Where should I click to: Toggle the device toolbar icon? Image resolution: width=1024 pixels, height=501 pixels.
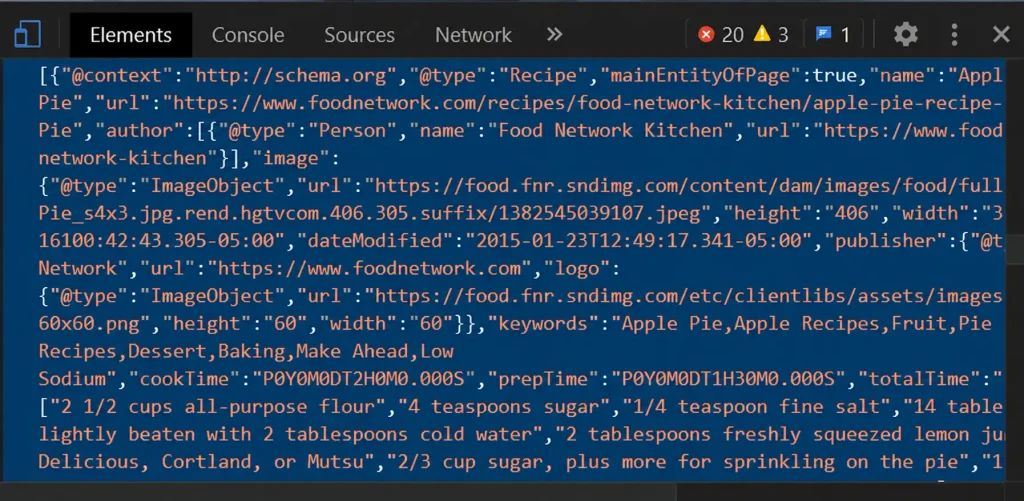point(27,35)
